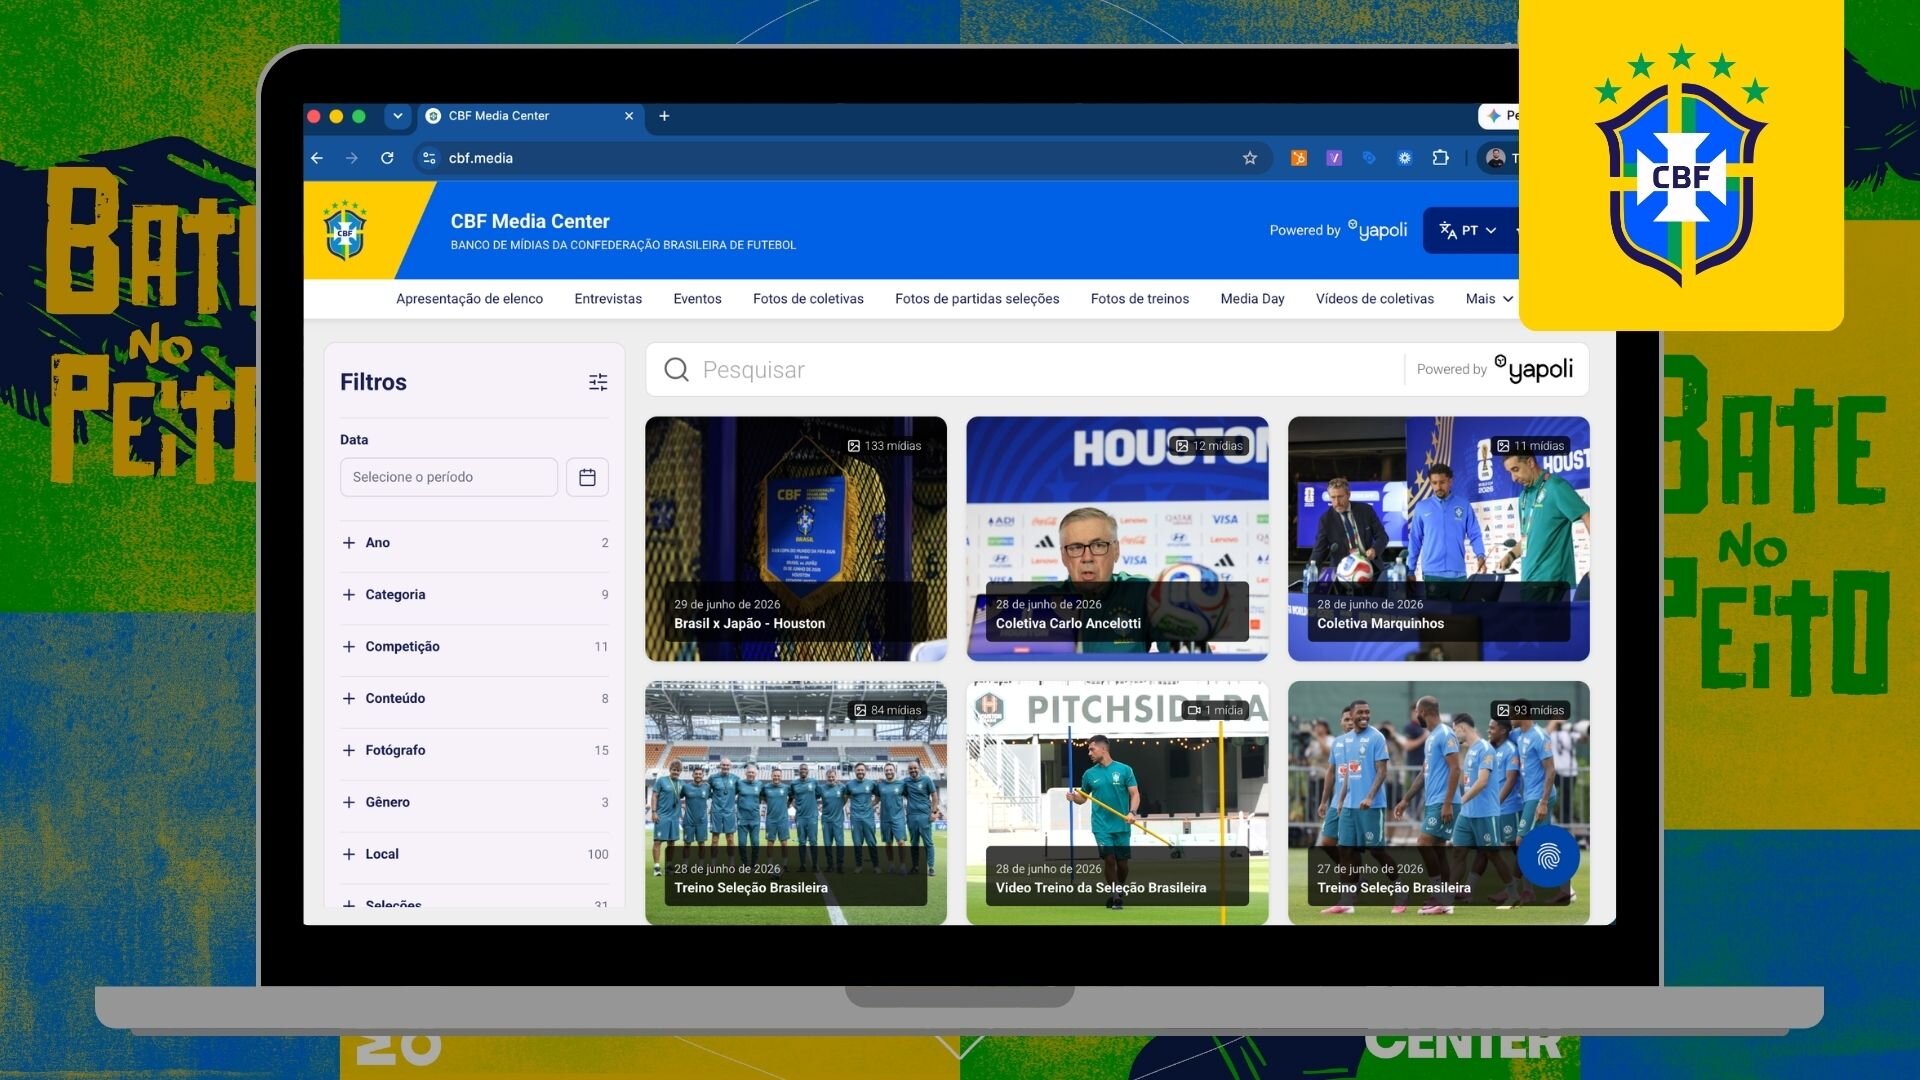Click the 133 mídias badge
Image resolution: width=1920 pixels, height=1080 pixels.
(x=885, y=446)
